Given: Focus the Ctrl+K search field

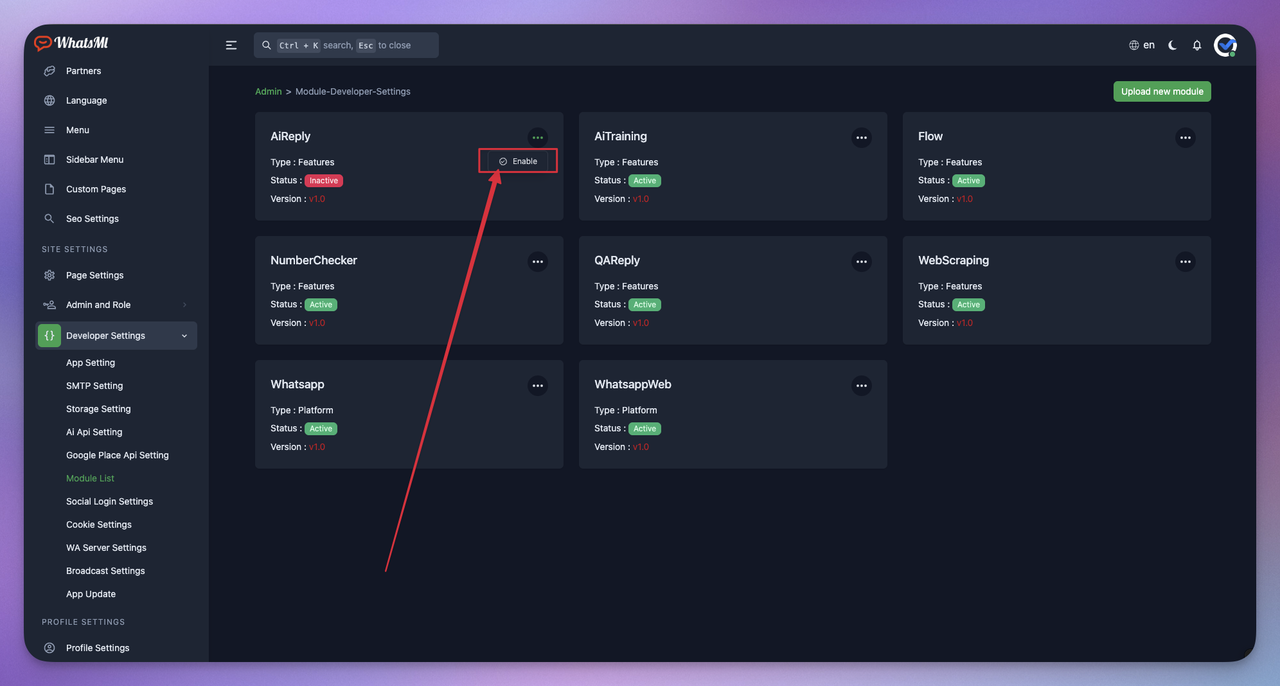Looking at the screenshot, I should pos(346,45).
